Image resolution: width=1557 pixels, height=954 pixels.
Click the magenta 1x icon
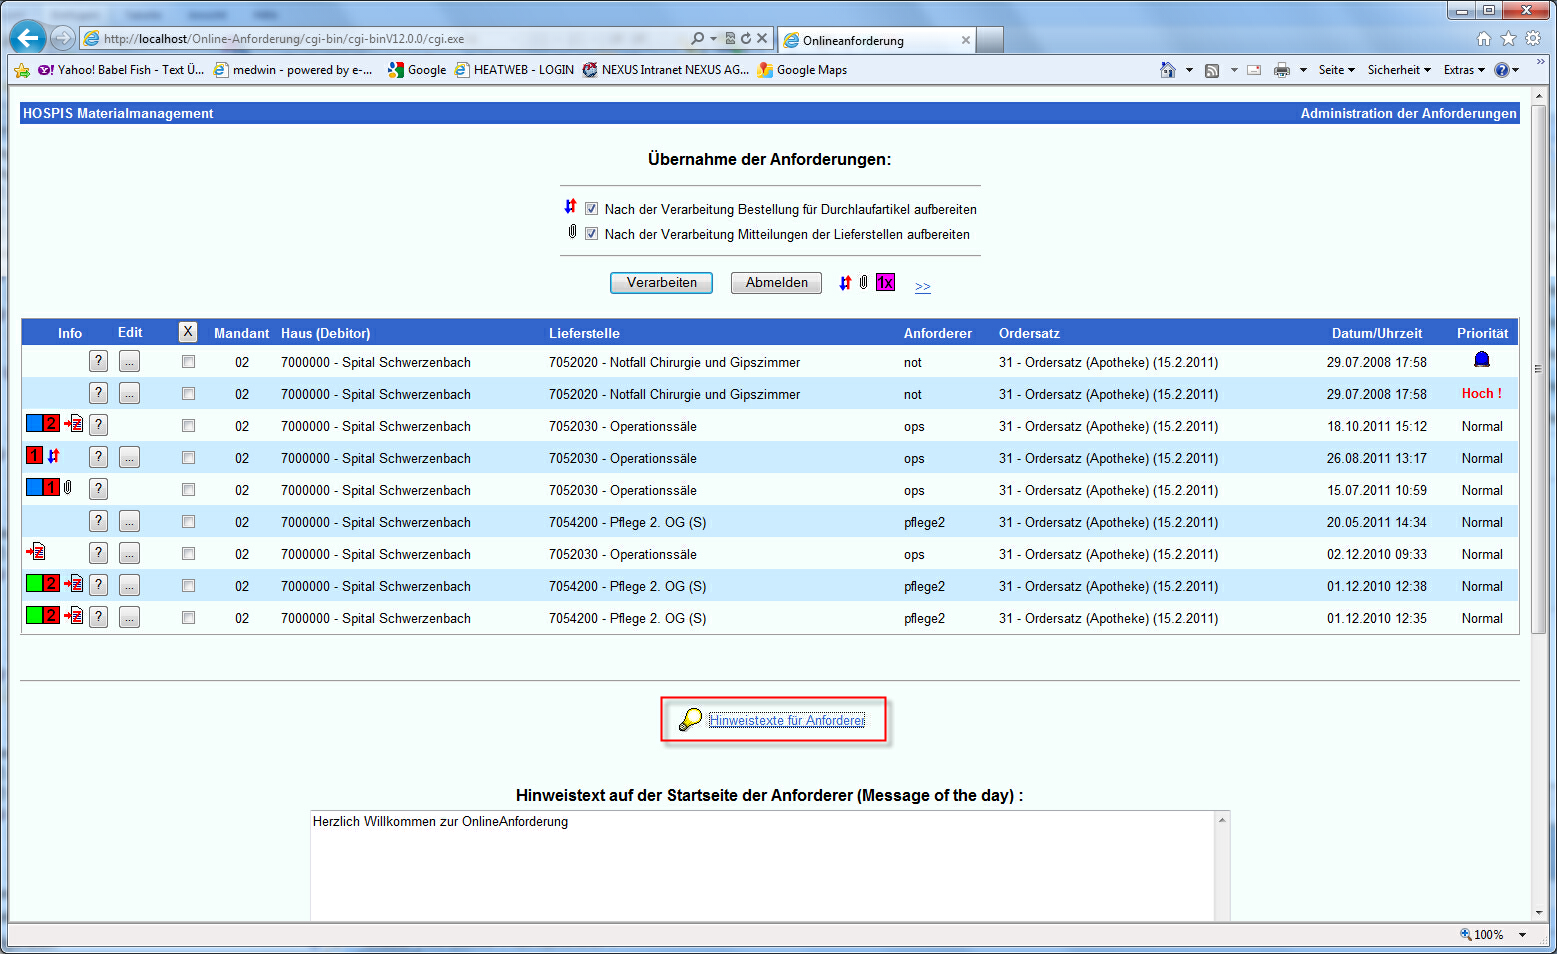point(886,282)
